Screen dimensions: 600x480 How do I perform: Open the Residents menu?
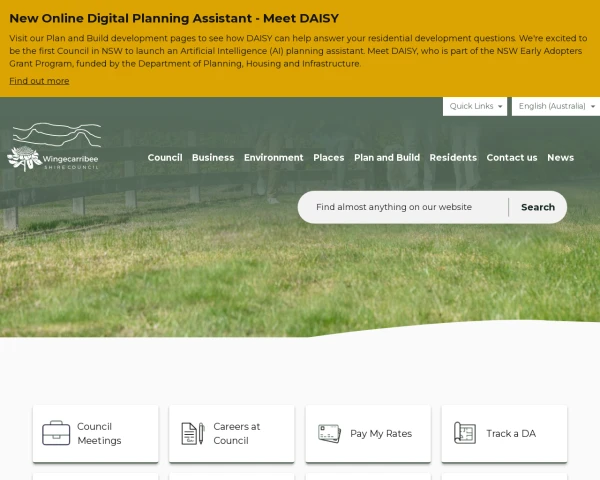pyautogui.click(x=453, y=158)
